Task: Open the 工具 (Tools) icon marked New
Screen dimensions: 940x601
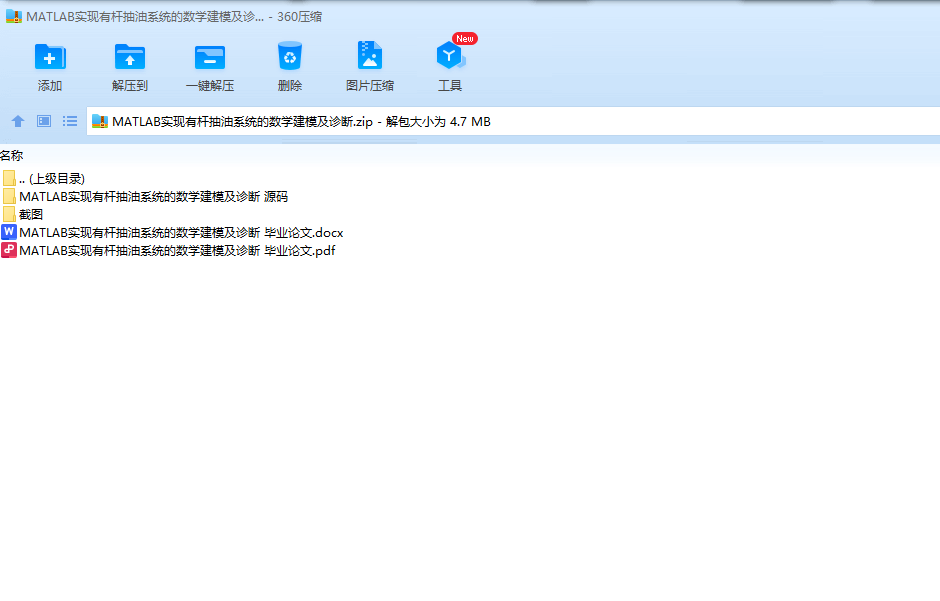Action: click(450, 56)
